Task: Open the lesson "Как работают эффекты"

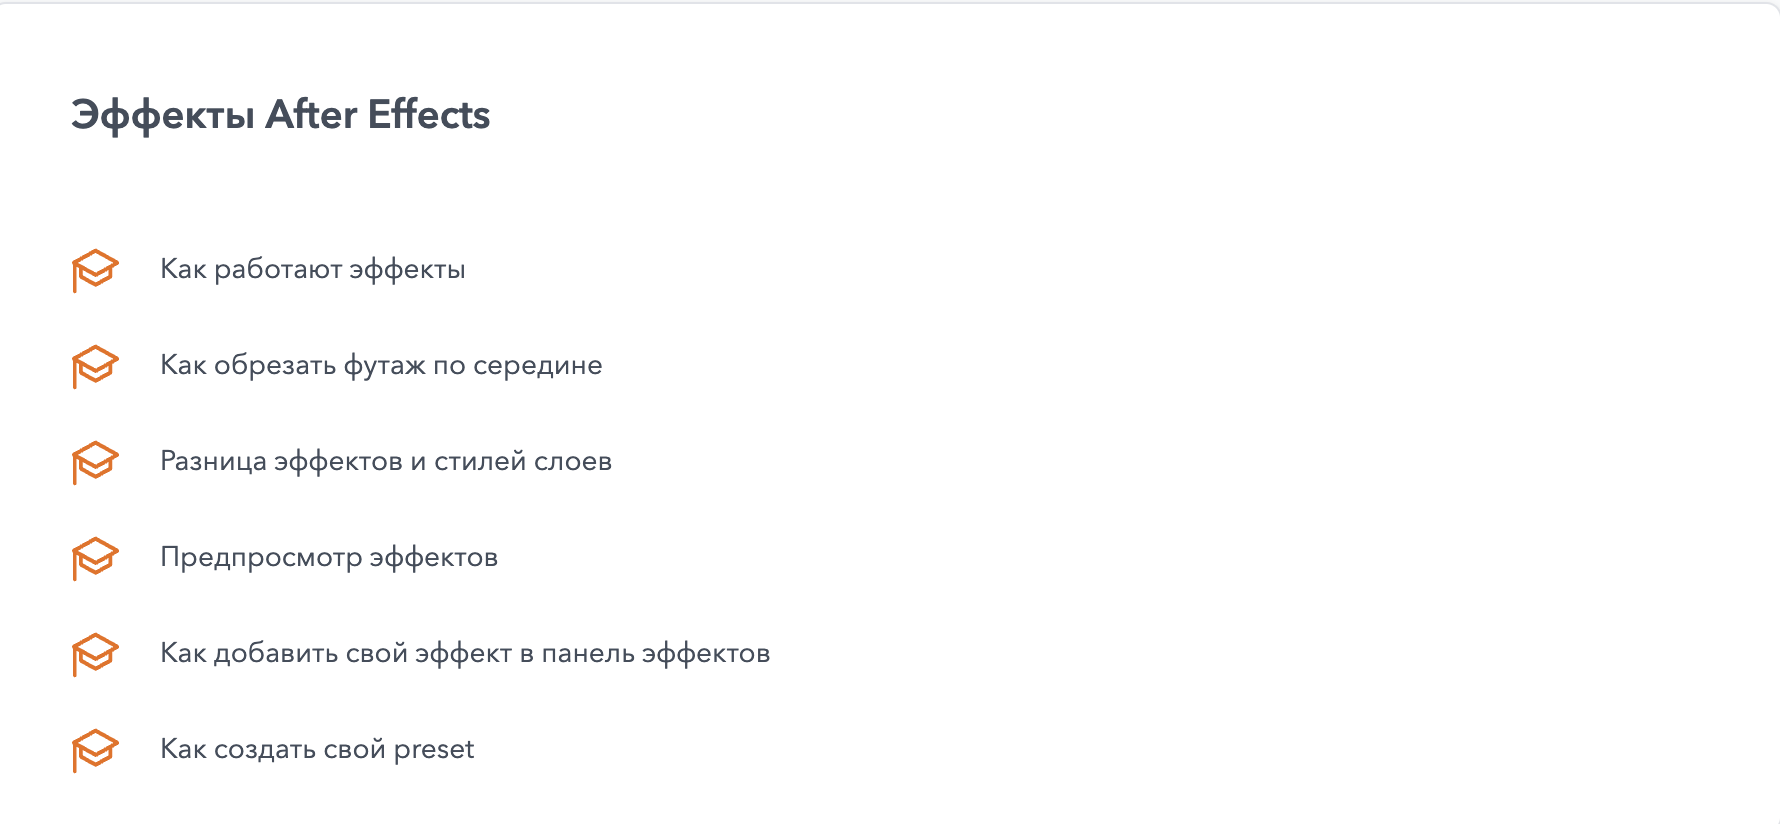Action: tap(312, 269)
